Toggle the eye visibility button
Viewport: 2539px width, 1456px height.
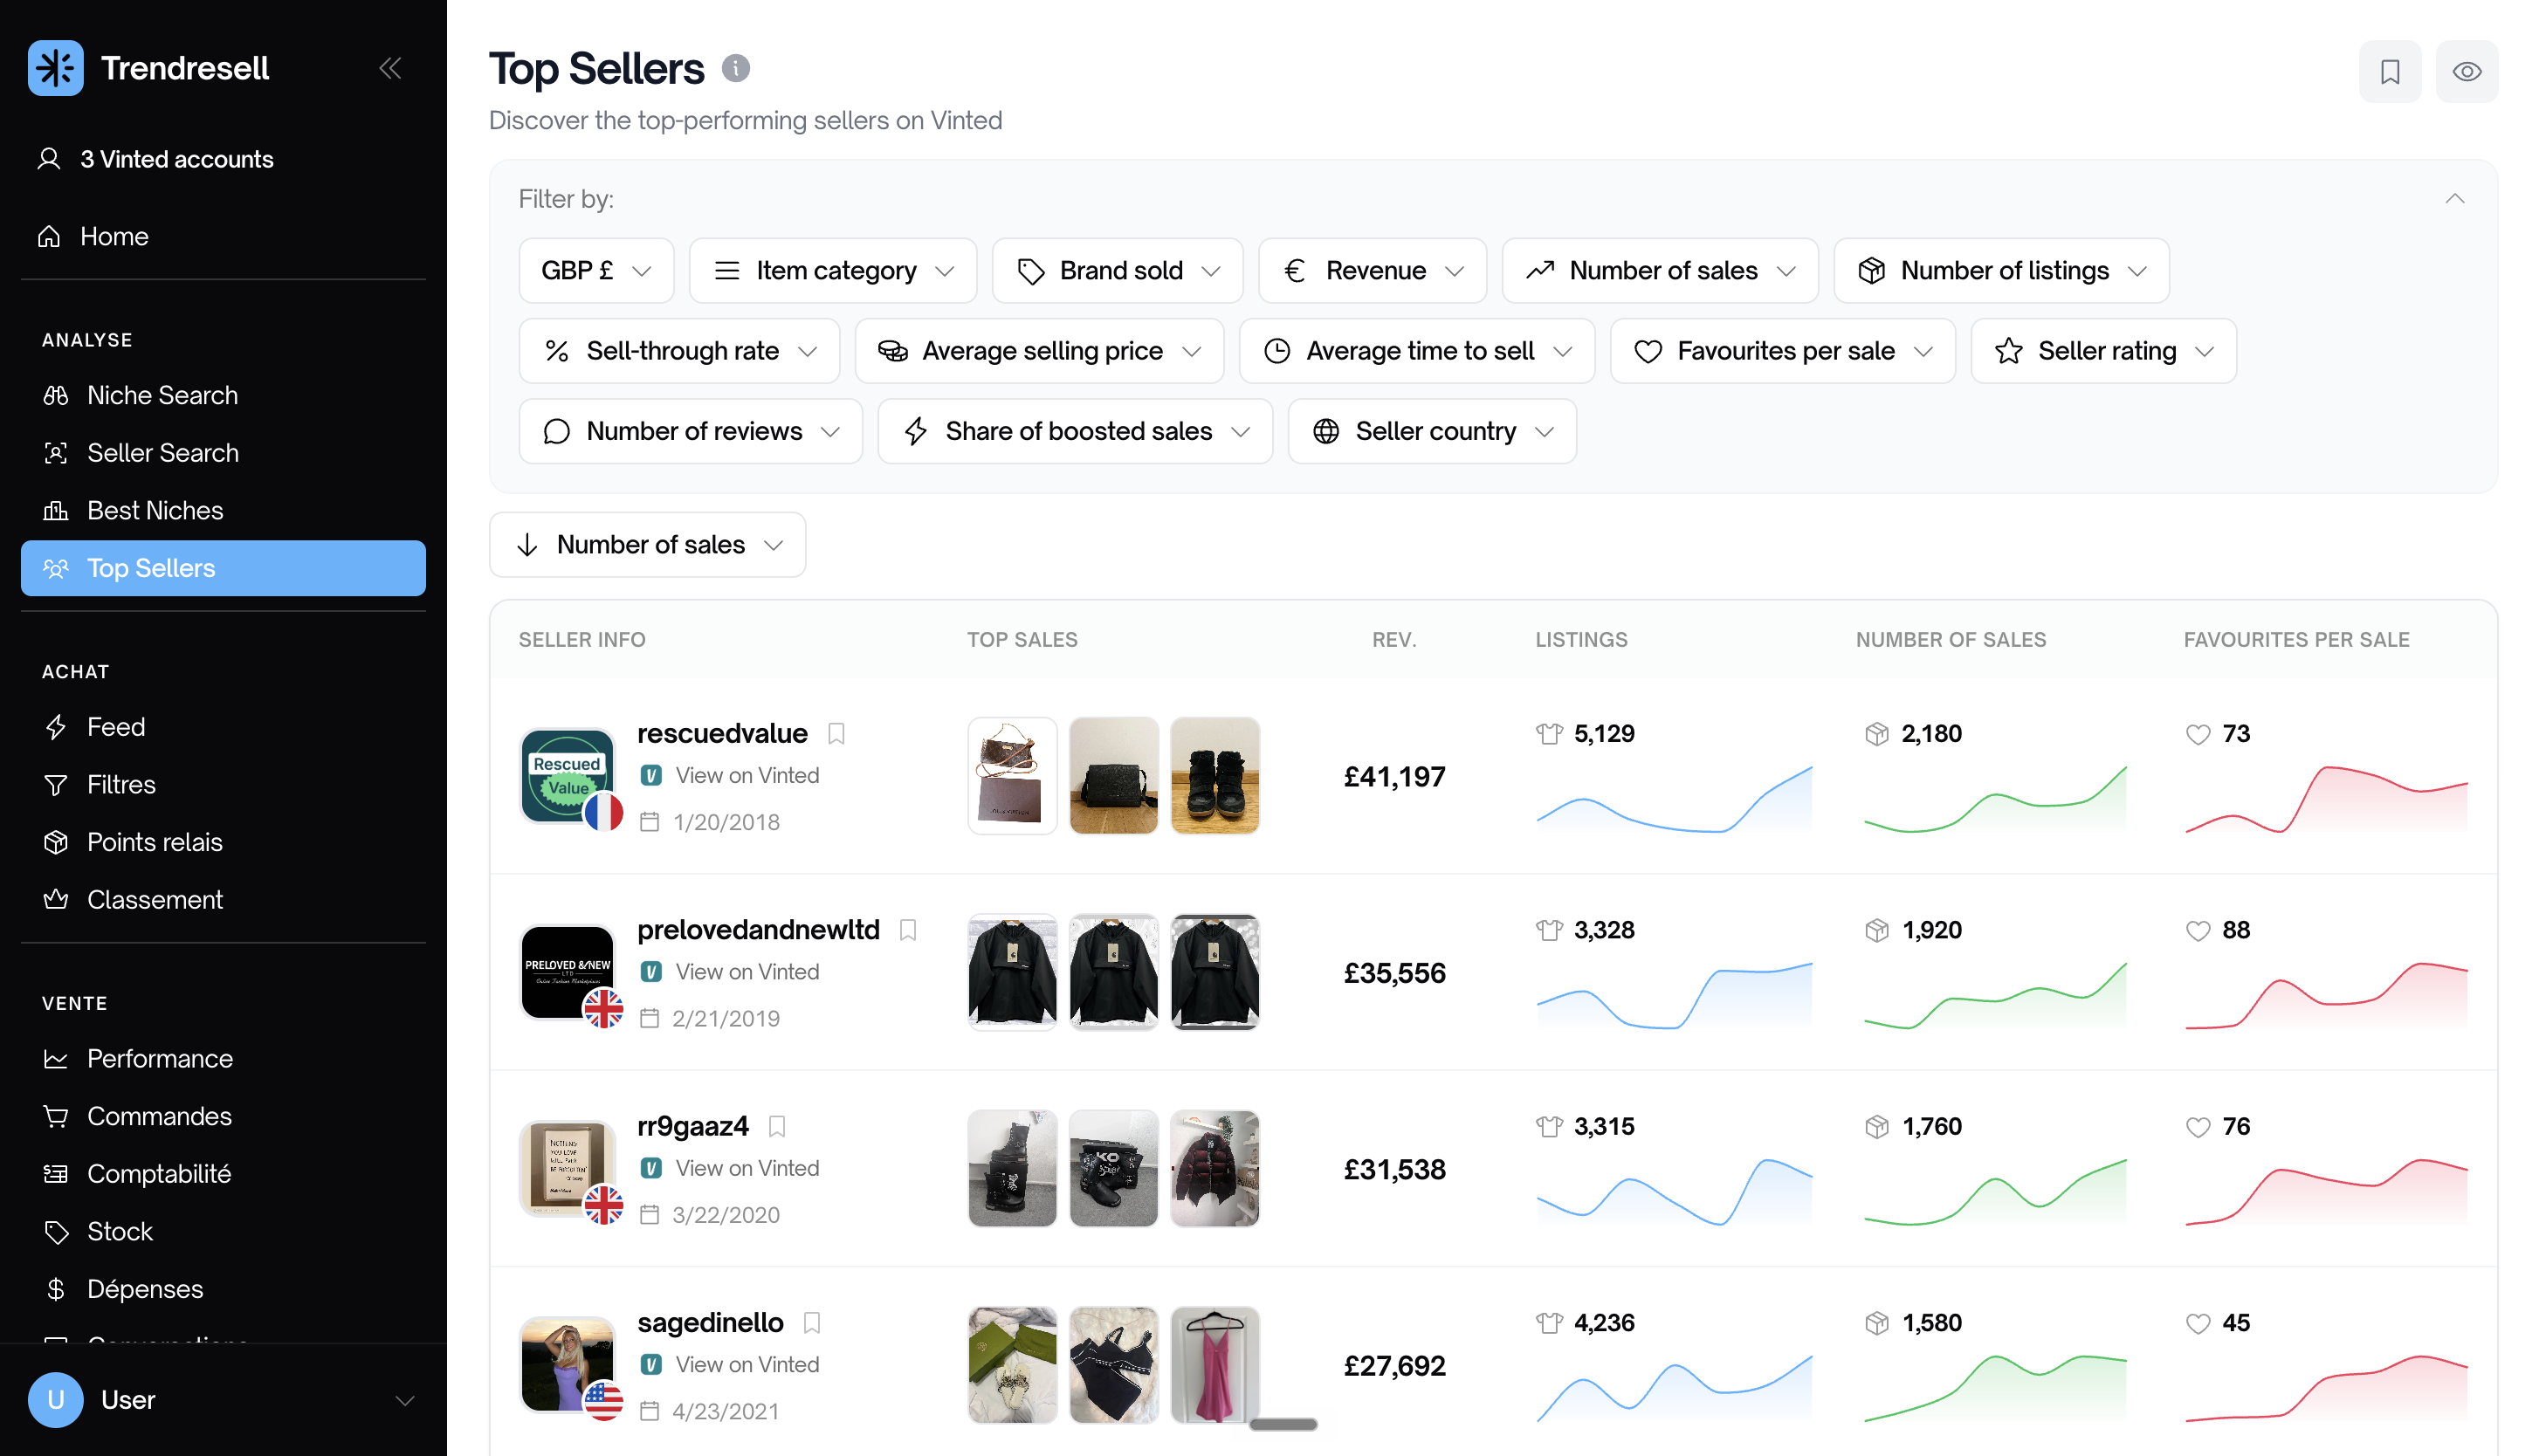pos(2466,71)
